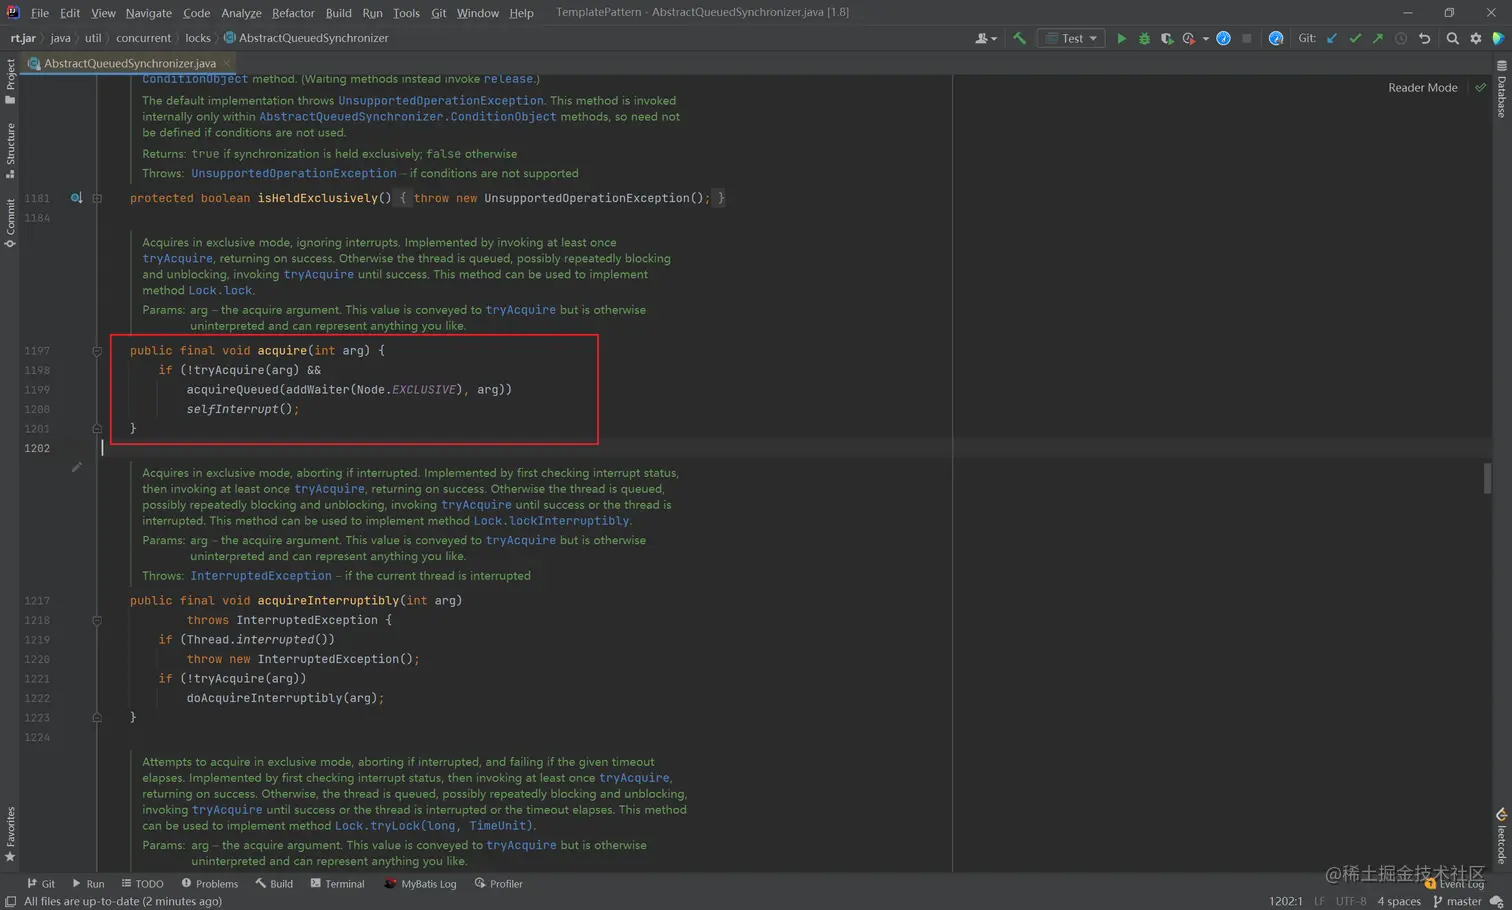Image resolution: width=1512 pixels, height=910 pixels.
Task: Click the grayed Stop square button
Action: click(1246, 38)
